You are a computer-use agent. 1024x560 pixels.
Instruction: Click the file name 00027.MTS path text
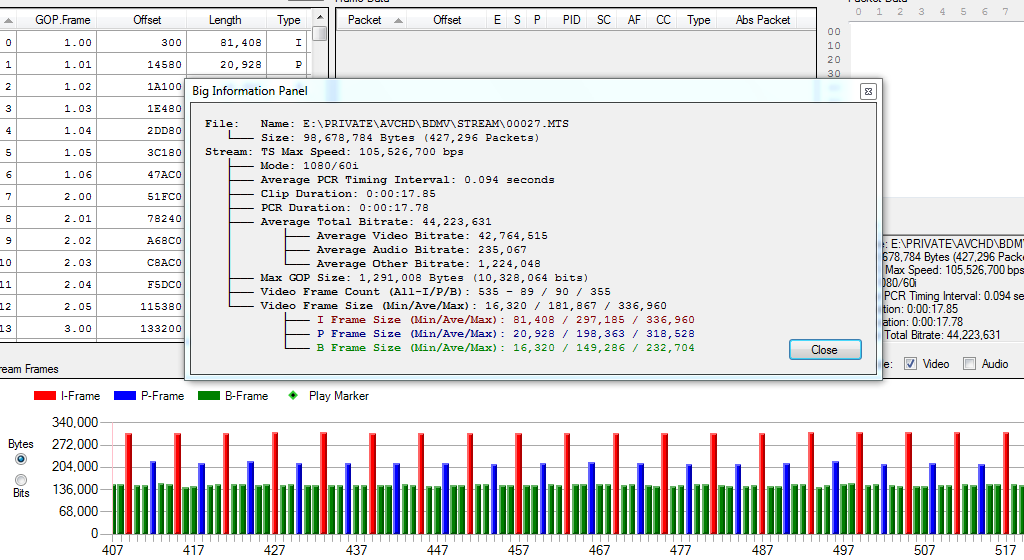coord(436,124)
